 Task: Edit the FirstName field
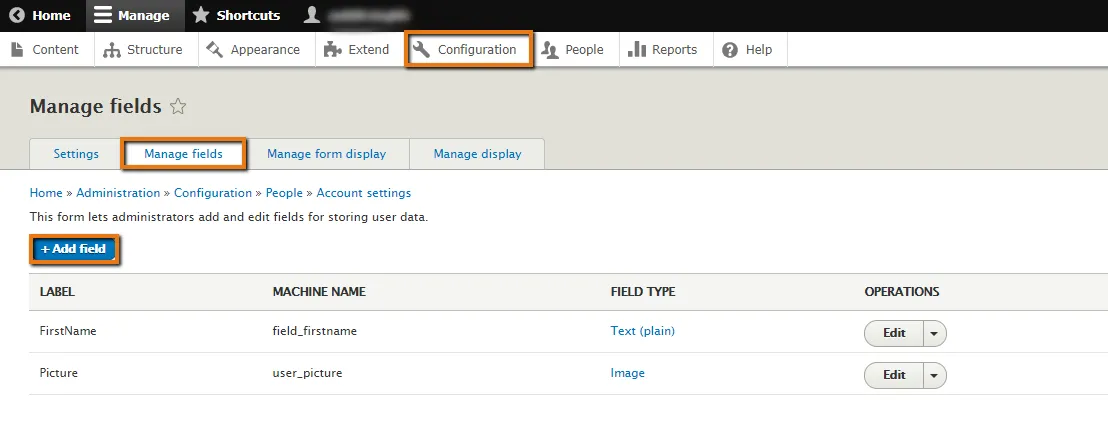894,333
